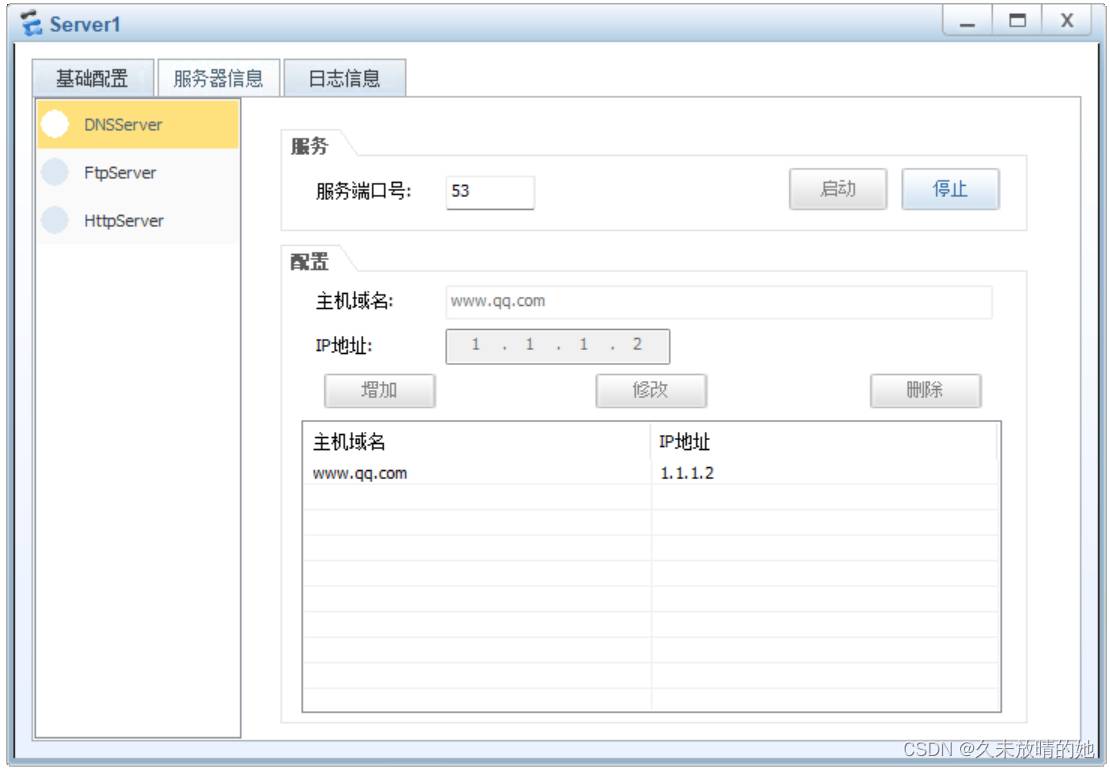The width and height of the screenshot is (1110, 769).
Task: Open the 日志信息 tab
Action: (x=345, y=78)
